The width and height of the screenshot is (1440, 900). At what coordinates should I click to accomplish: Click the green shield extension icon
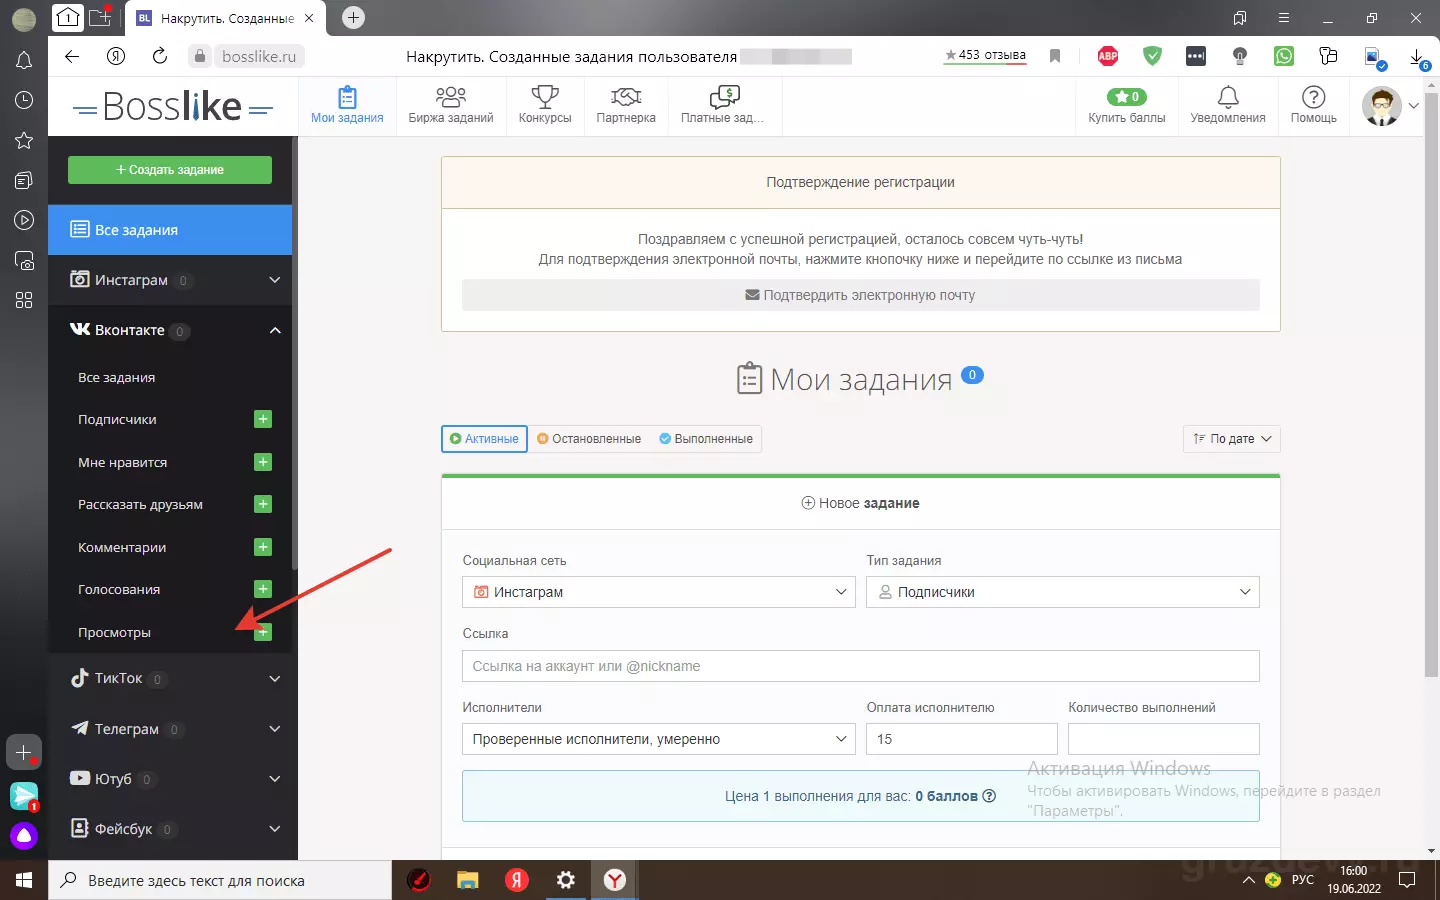pyautogui.click(x=1152, y=57)
